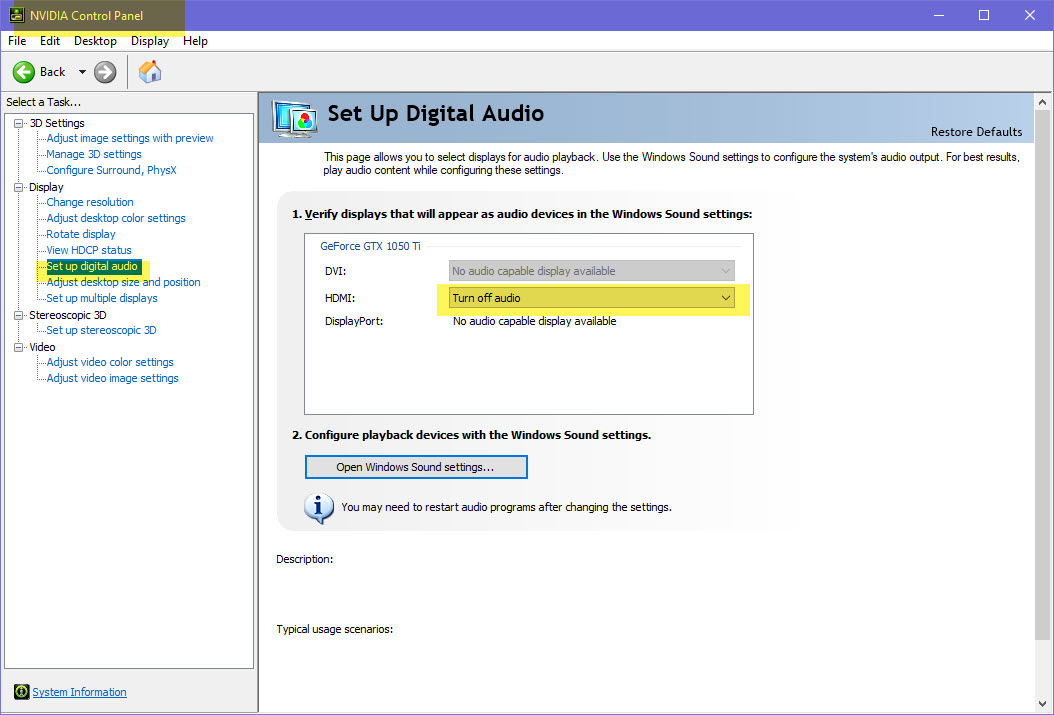
Task: Open the Edit menu
Action: pyautogui.click(x=50, y=41)
